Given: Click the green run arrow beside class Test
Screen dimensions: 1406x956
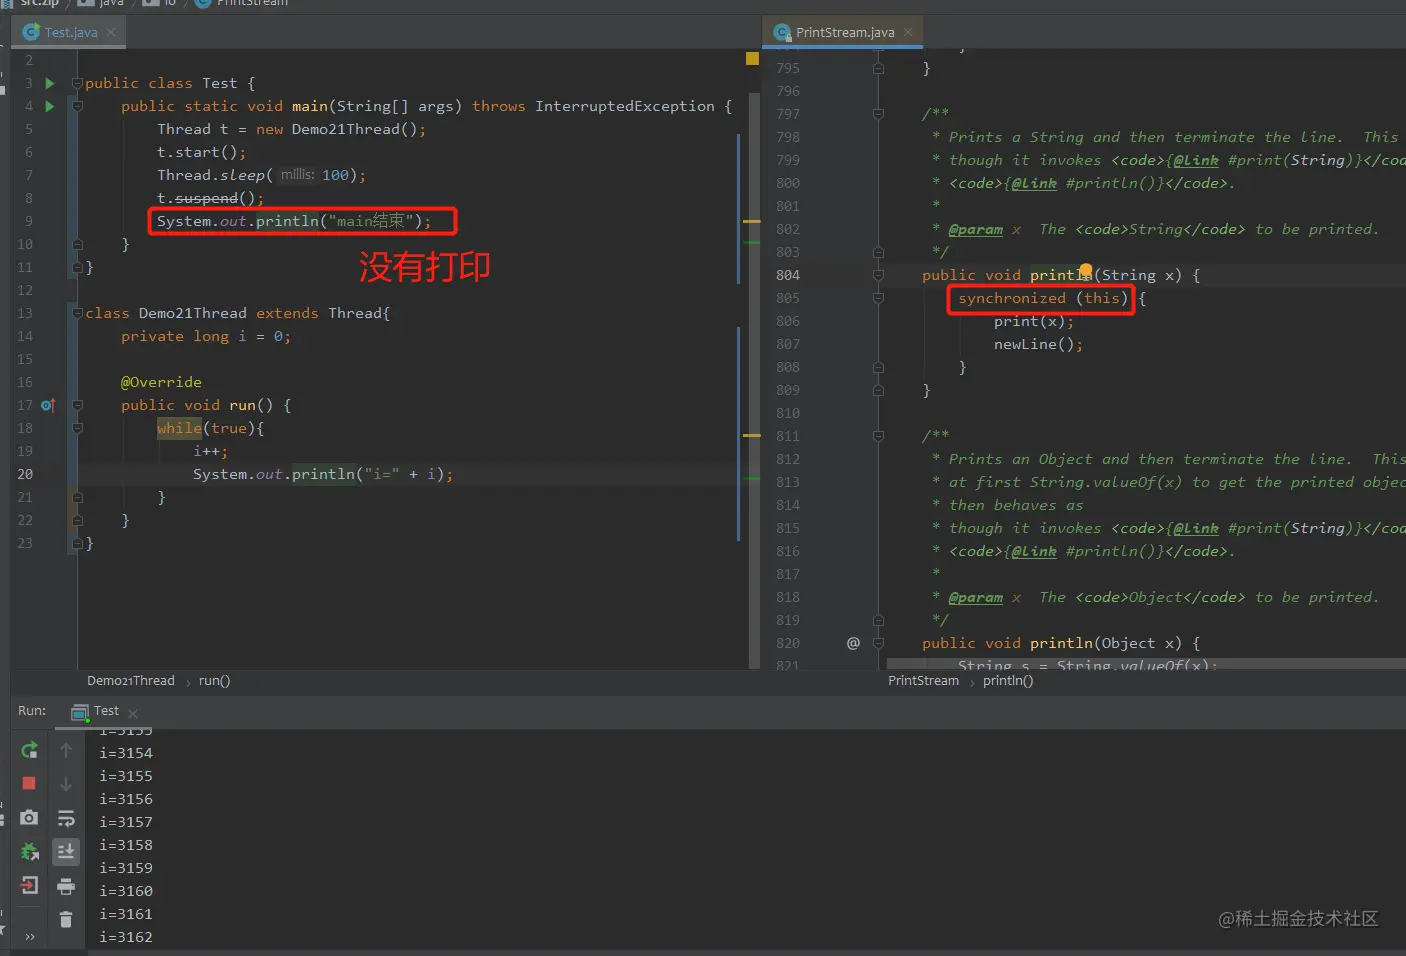Looking at the screenshot, I should coord(50,83).
